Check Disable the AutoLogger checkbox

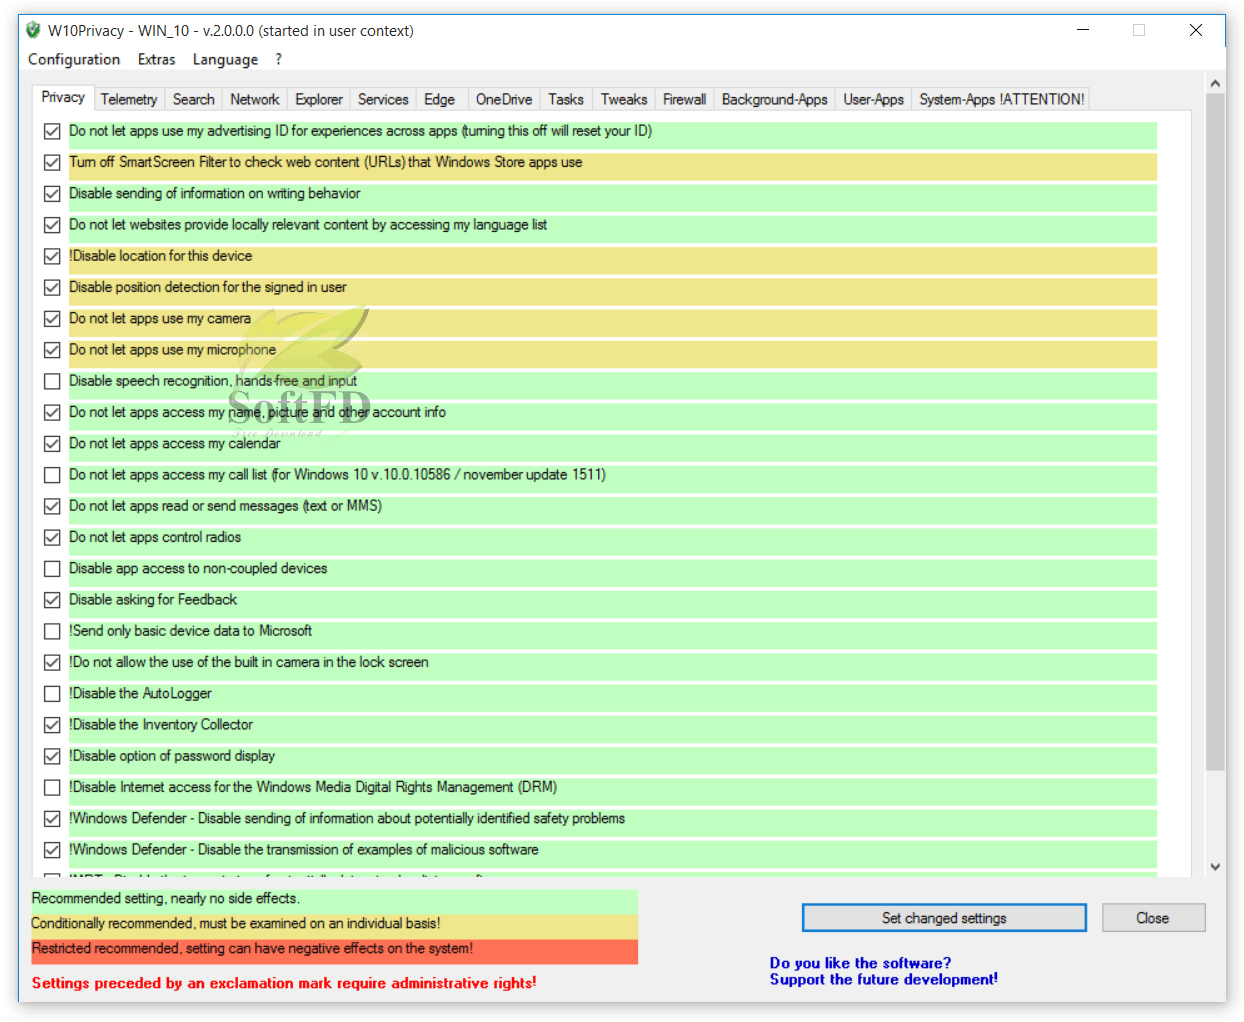coord(52,694)
